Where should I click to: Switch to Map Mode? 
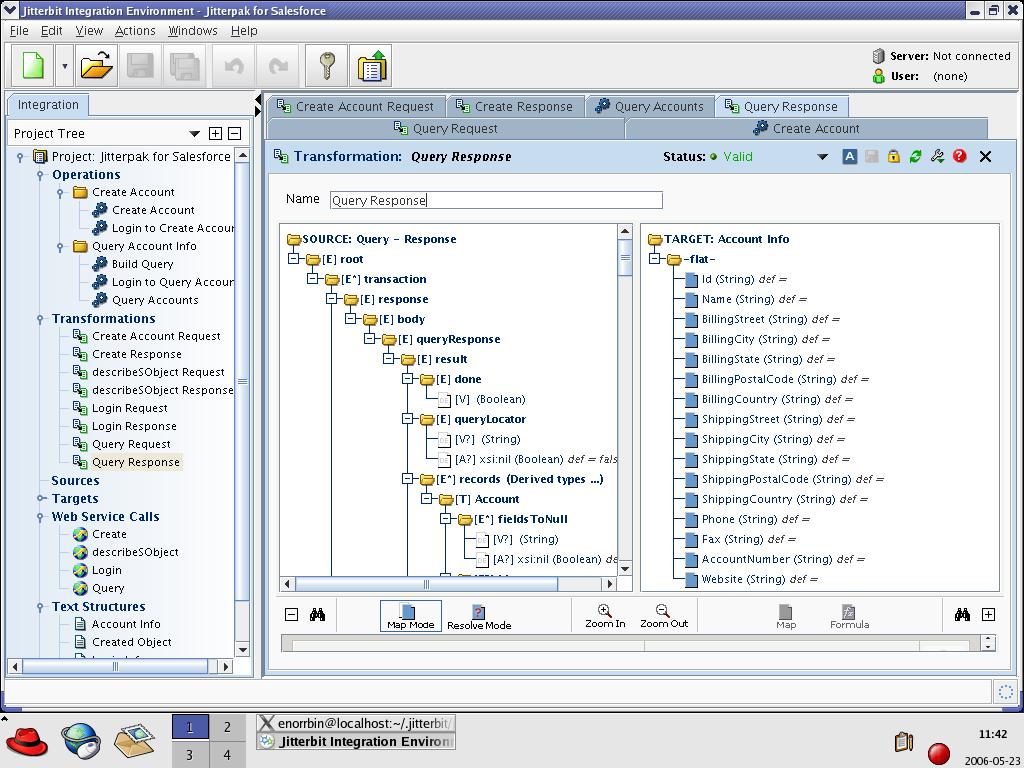coord(410,616)
